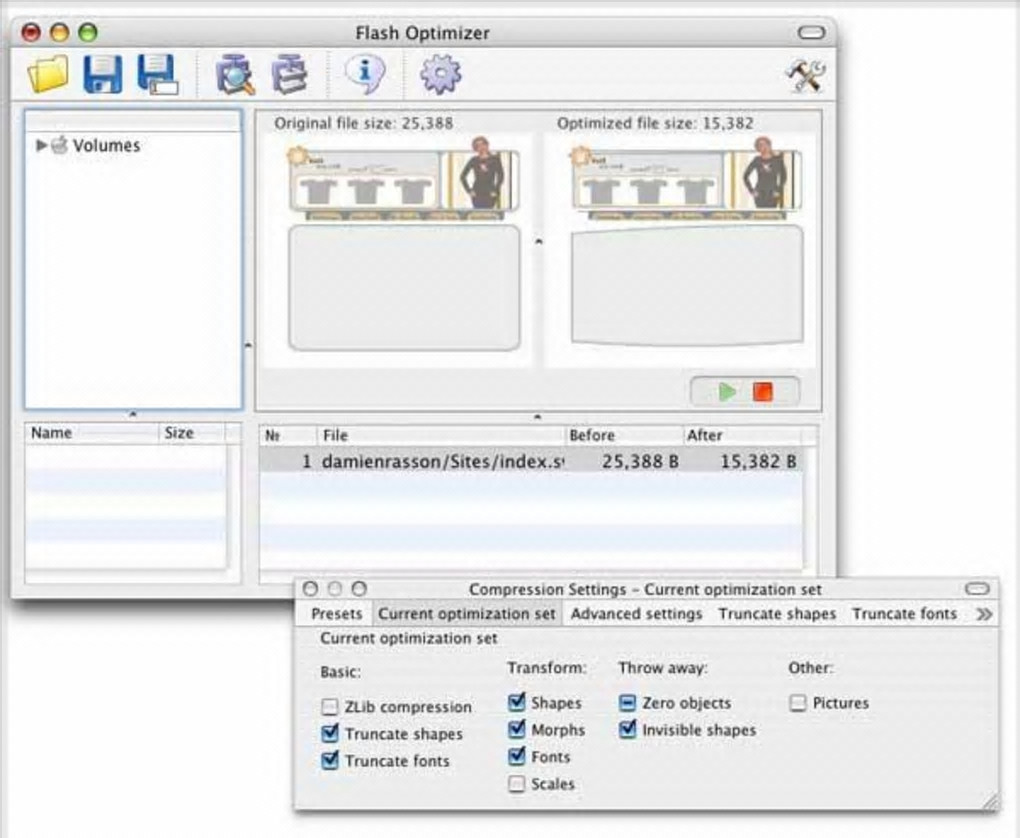This screenshot has width=1020, height=838.
Task: Click Compression Settings toolbar toggle pill button
Action: tap(977, 589)
